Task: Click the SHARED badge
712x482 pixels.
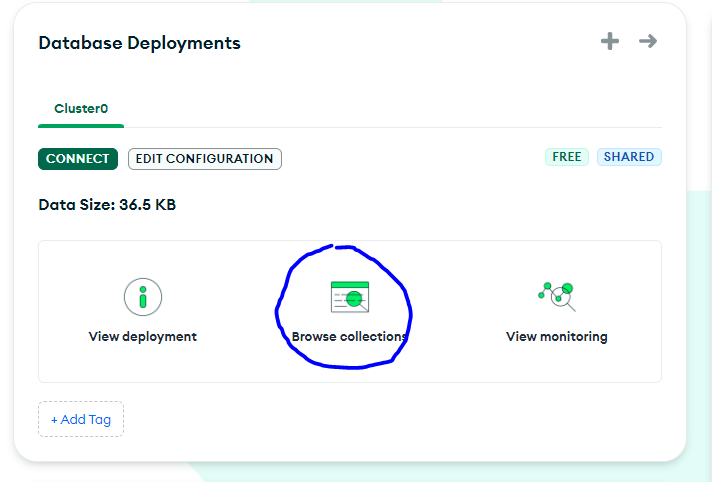Action: tap(629, 157)
